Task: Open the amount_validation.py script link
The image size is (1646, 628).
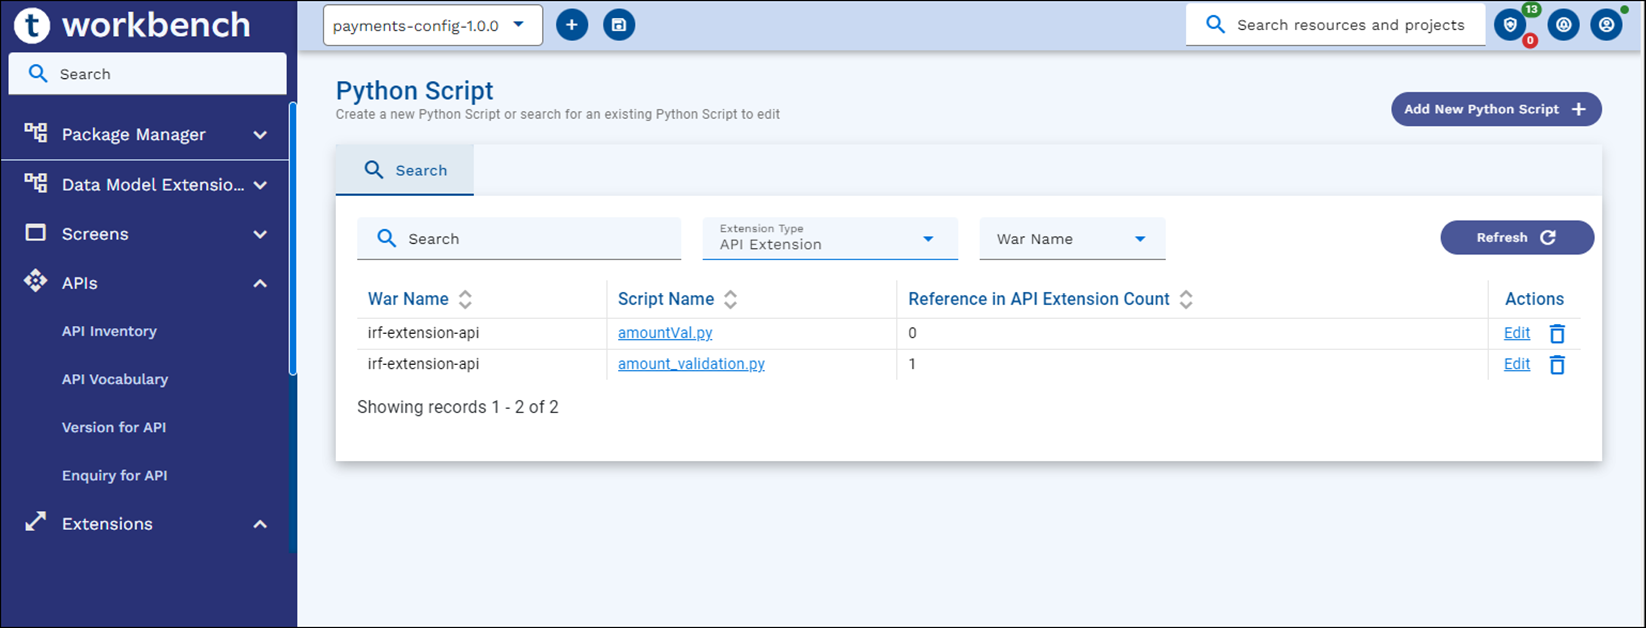Action: 691,364
